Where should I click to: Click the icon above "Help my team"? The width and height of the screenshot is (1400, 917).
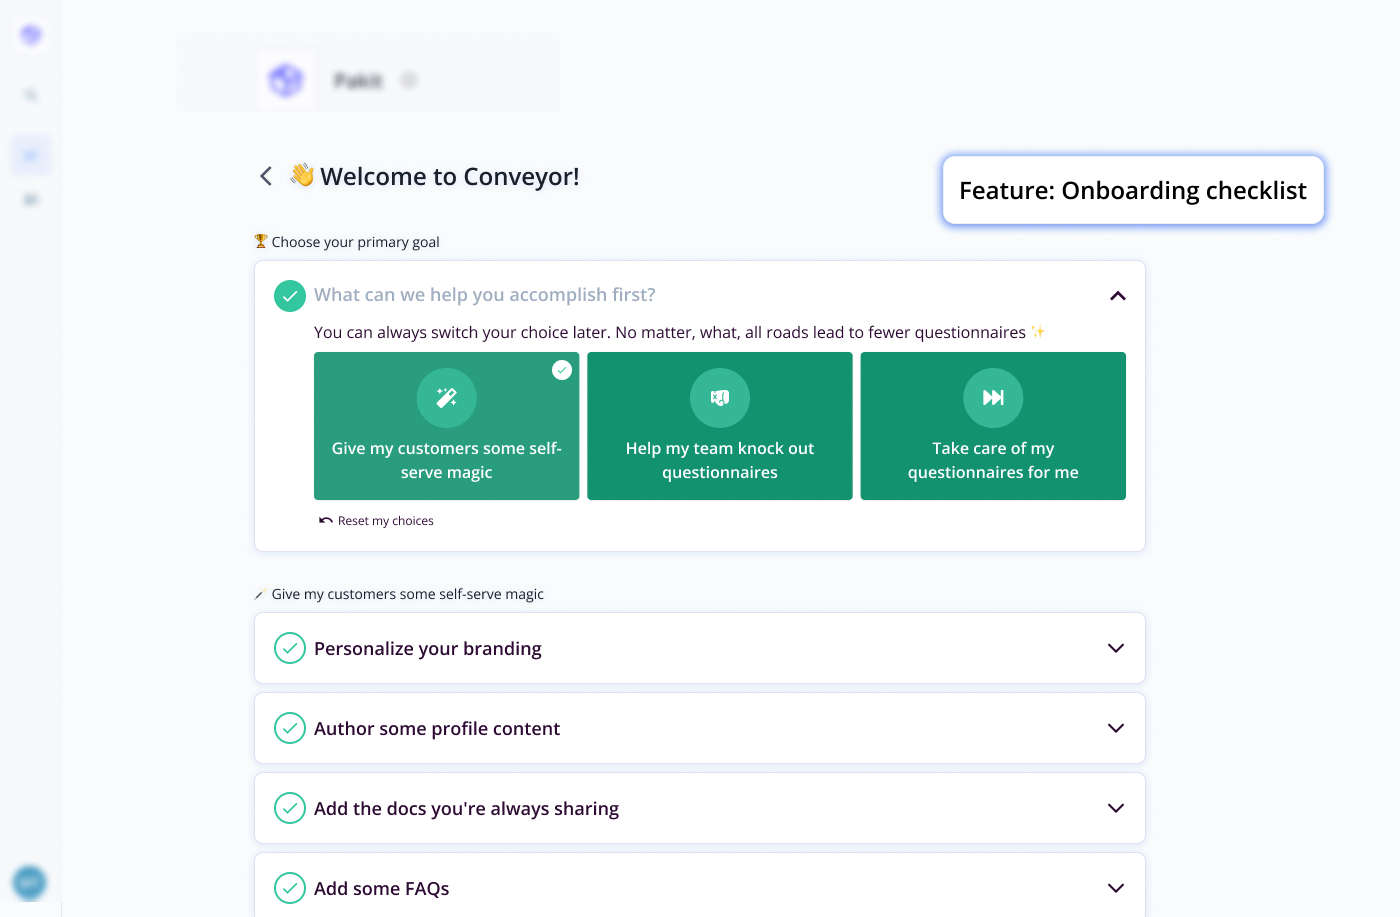719,398
